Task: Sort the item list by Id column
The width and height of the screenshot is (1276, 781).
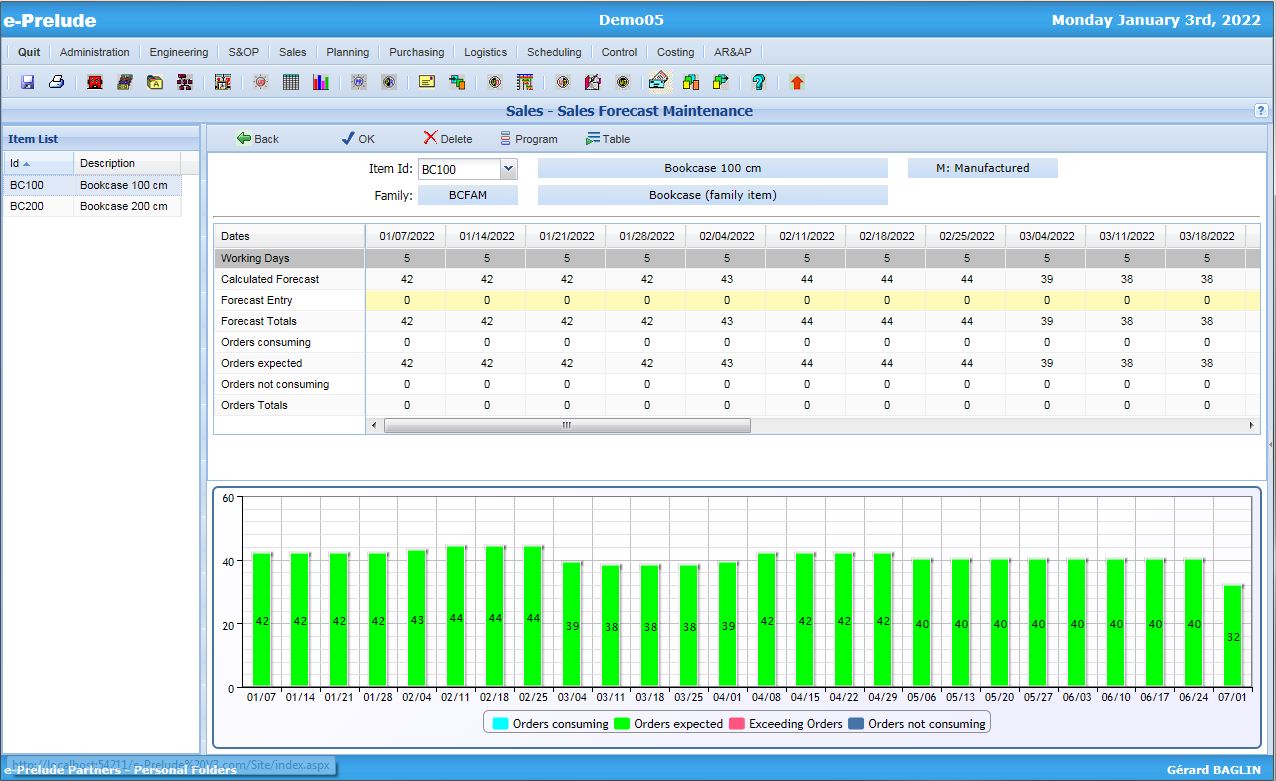Action: point(37,163)
